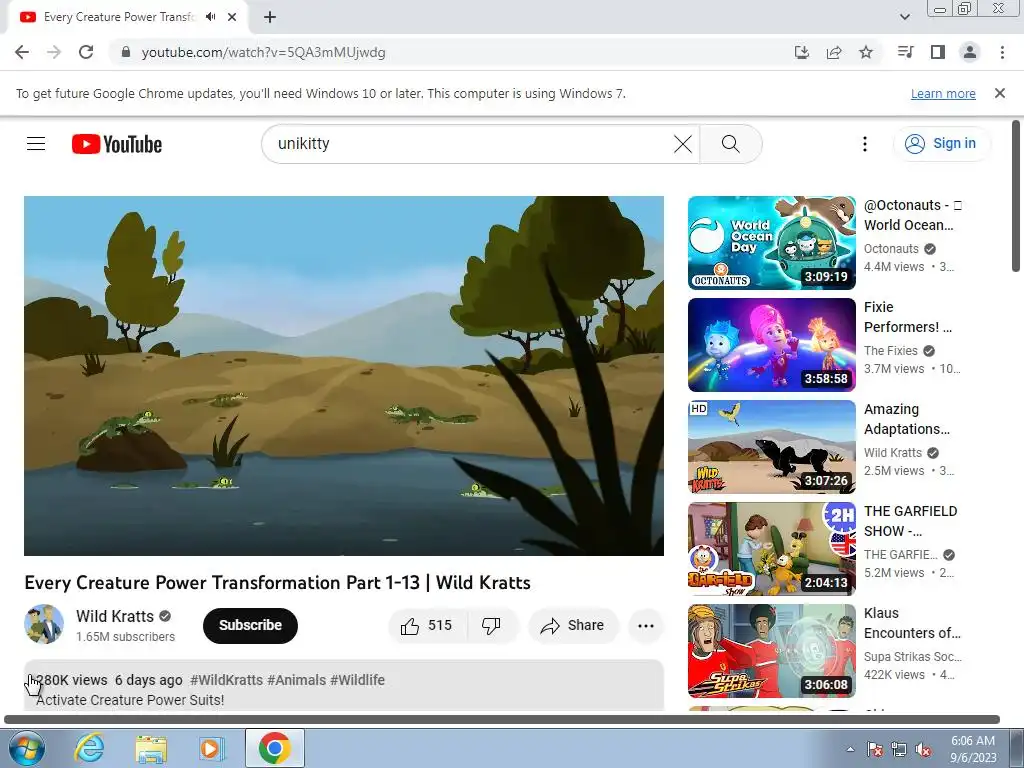Open the YouTube hamburger guide menu

[36, 144]
